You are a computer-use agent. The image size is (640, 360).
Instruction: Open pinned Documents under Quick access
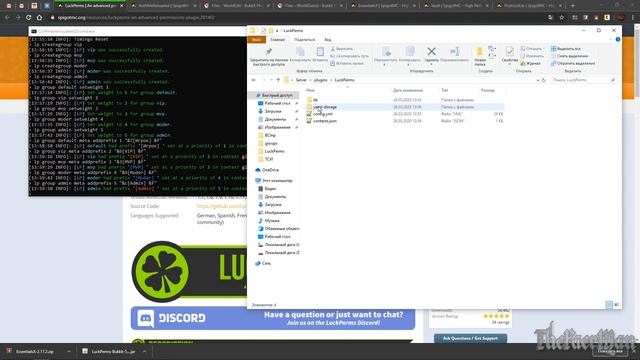(x=275, y=119)
